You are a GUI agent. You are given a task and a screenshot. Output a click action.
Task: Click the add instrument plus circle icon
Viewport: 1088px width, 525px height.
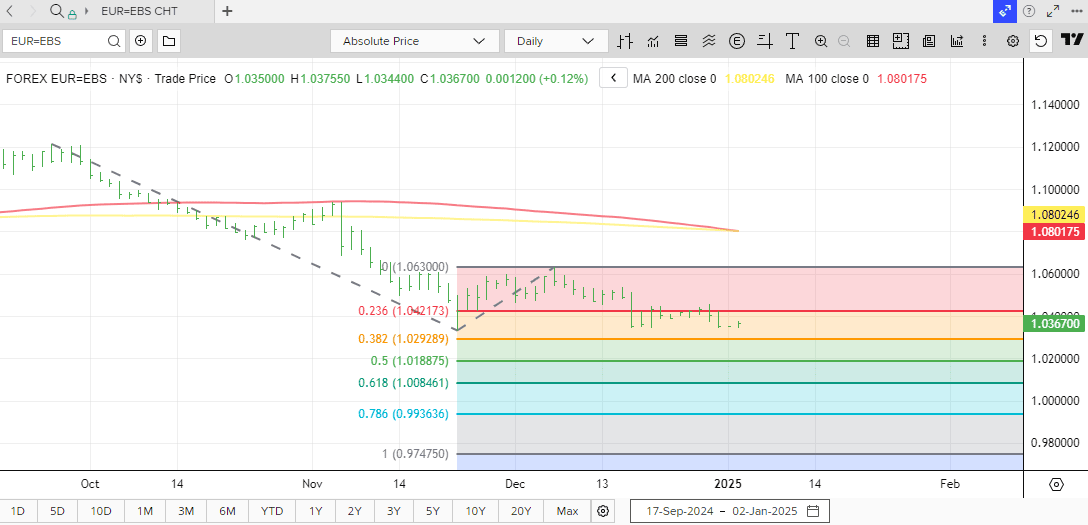tap(141, 41)
